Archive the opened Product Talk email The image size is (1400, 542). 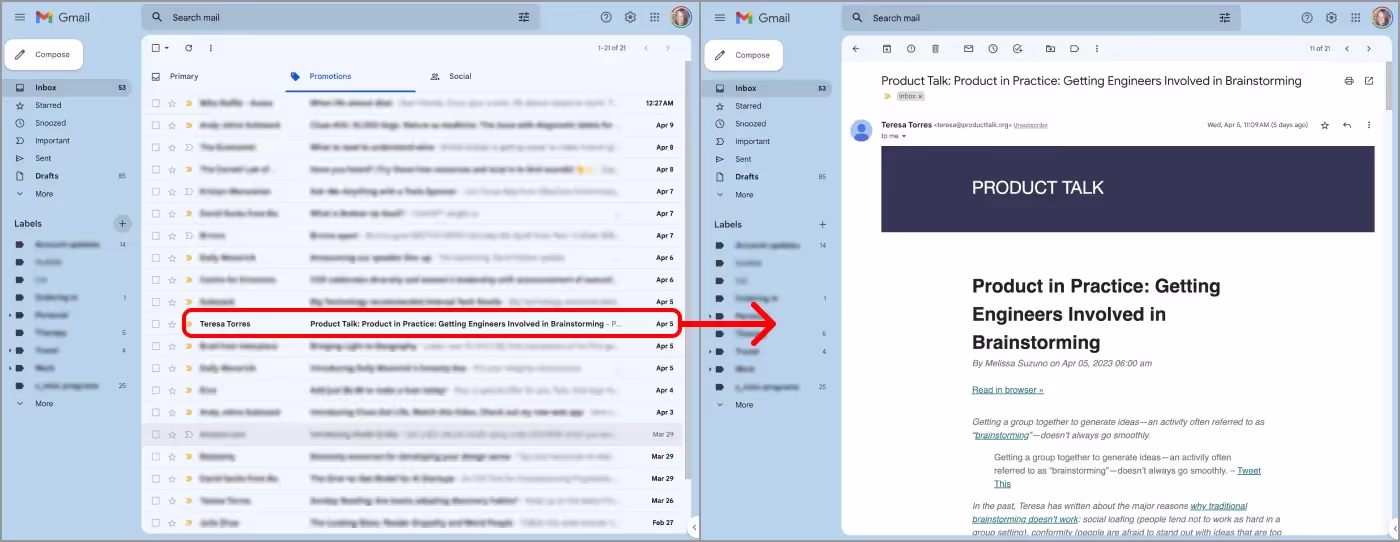pyautogui.click(x=886, y=48)
